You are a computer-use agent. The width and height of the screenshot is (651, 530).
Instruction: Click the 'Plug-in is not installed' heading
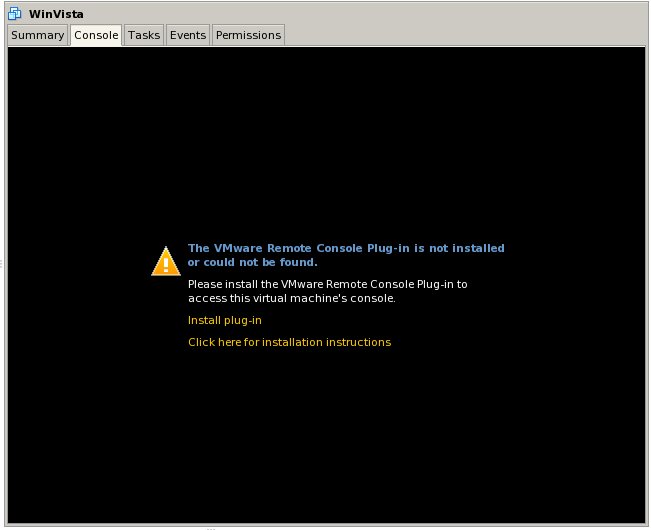point(346,255)
